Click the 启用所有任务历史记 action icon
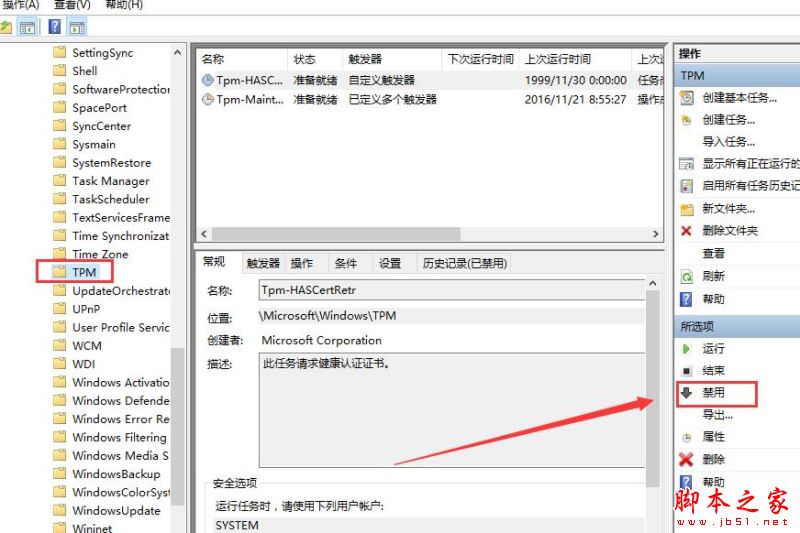The height and width of the screenshot is (533, 800). coord(687,186)
